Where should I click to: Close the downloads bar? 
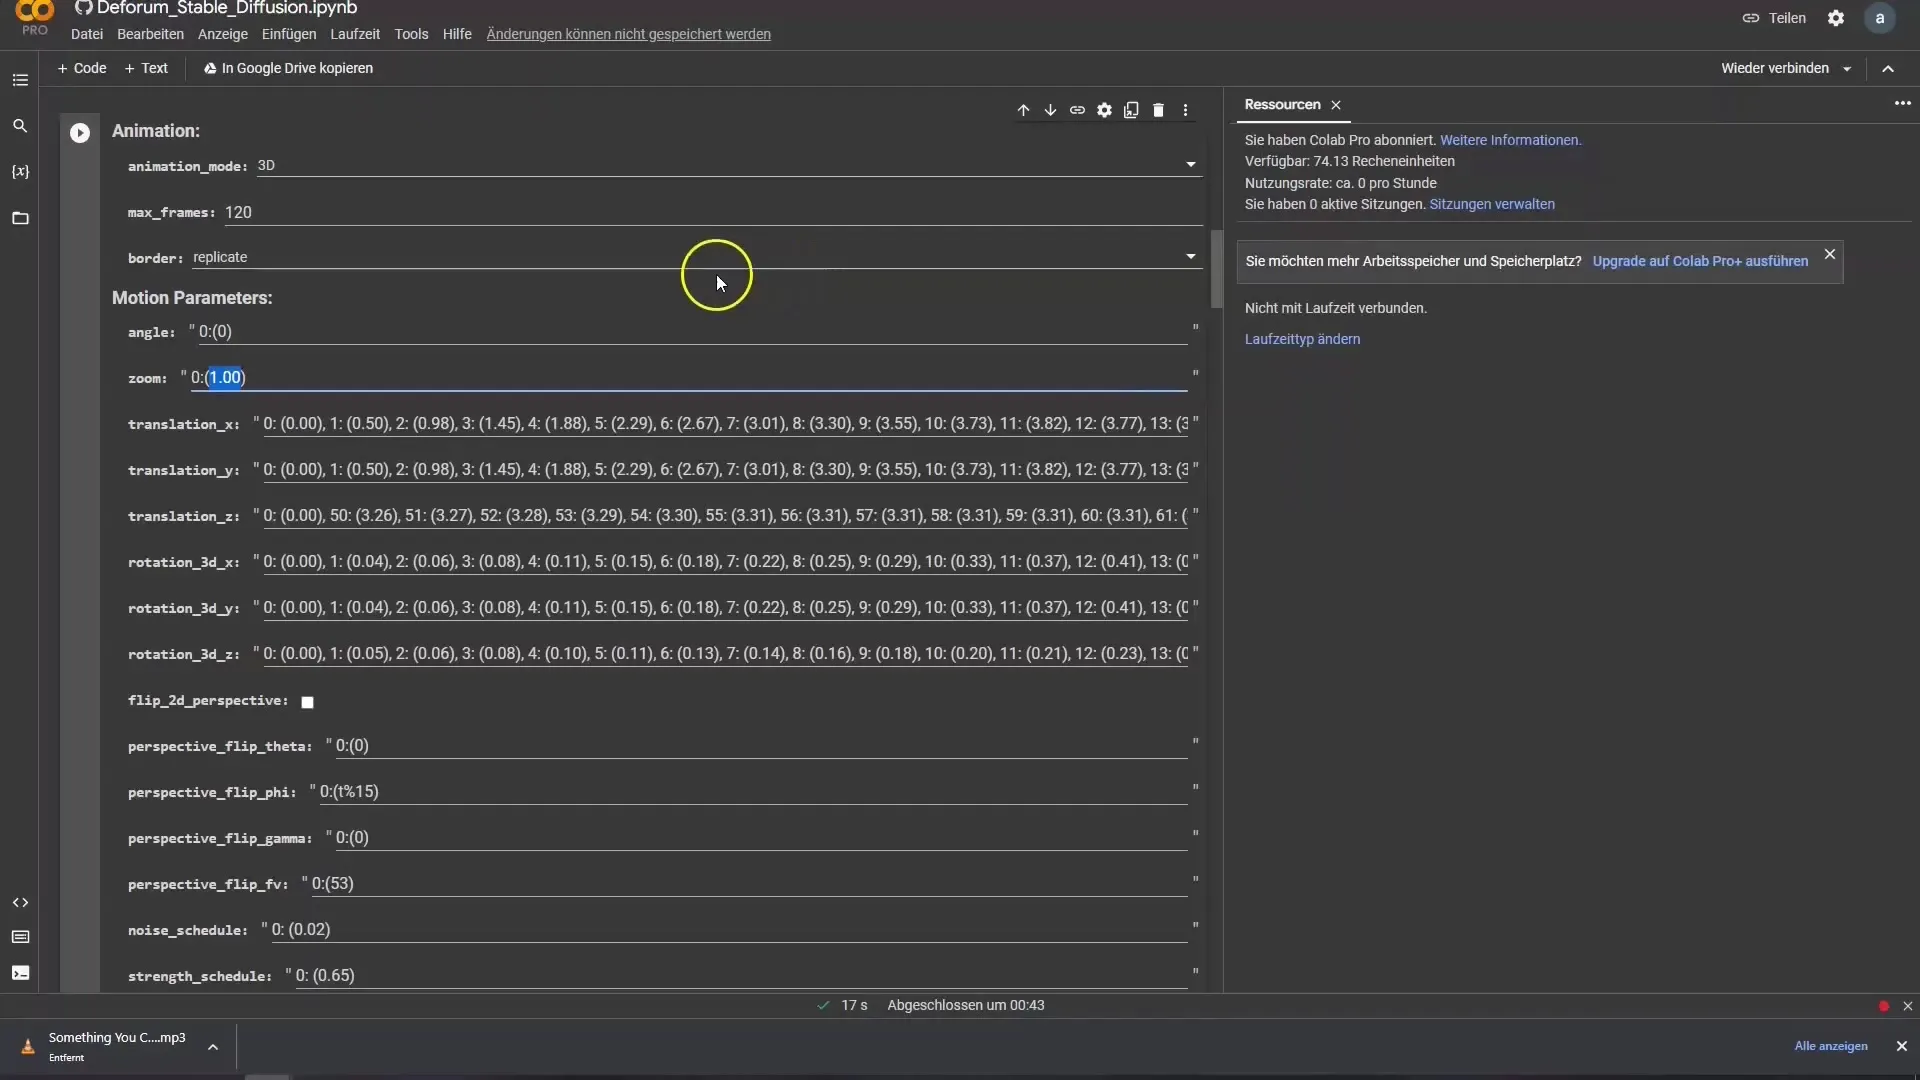pos(1901,1046)
